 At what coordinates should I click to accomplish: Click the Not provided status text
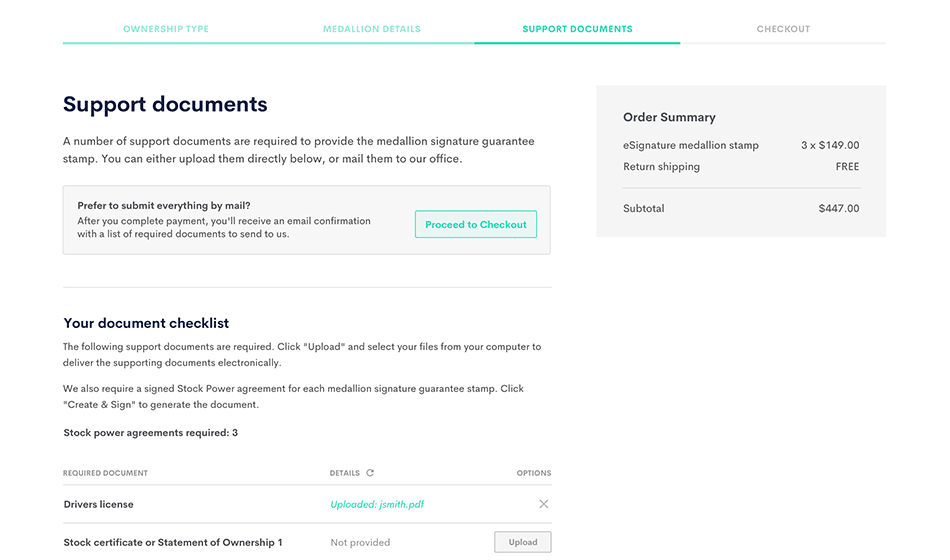(360, 543)
